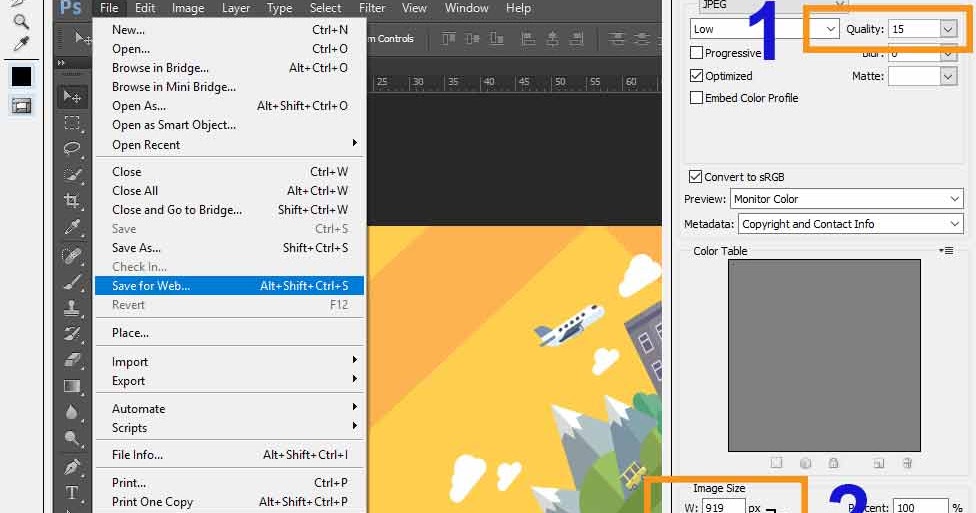Select the Brush tool
Viewport: 976px width, 513px height.
coord(72,282)
